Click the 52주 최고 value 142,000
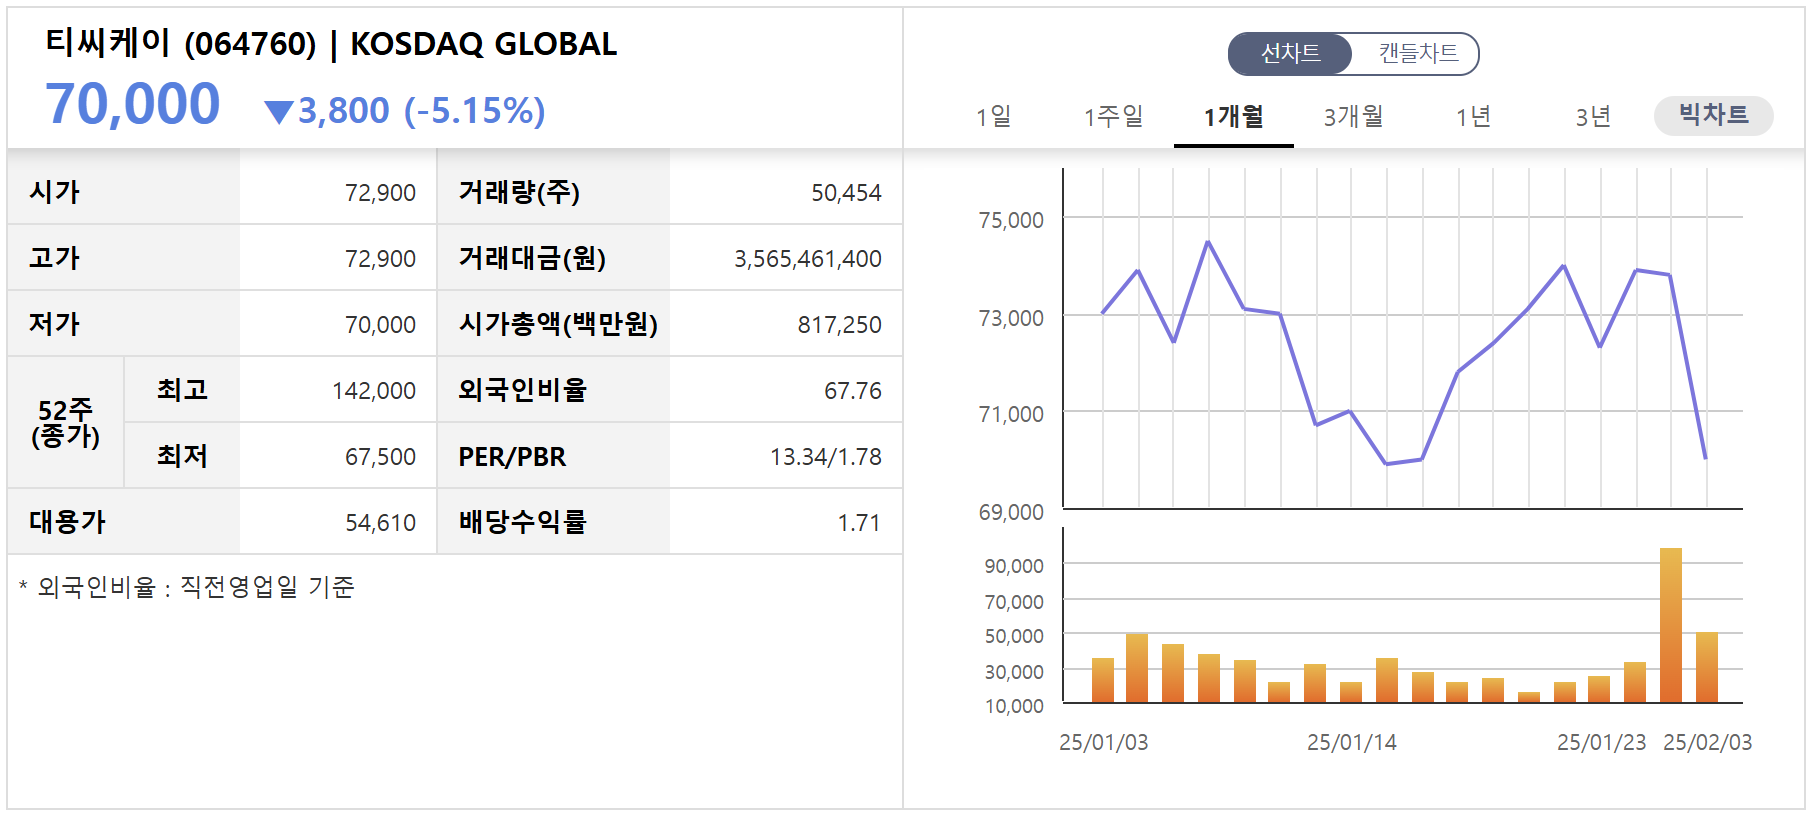Screen dimensions: 1815x816 click(374, 391)
